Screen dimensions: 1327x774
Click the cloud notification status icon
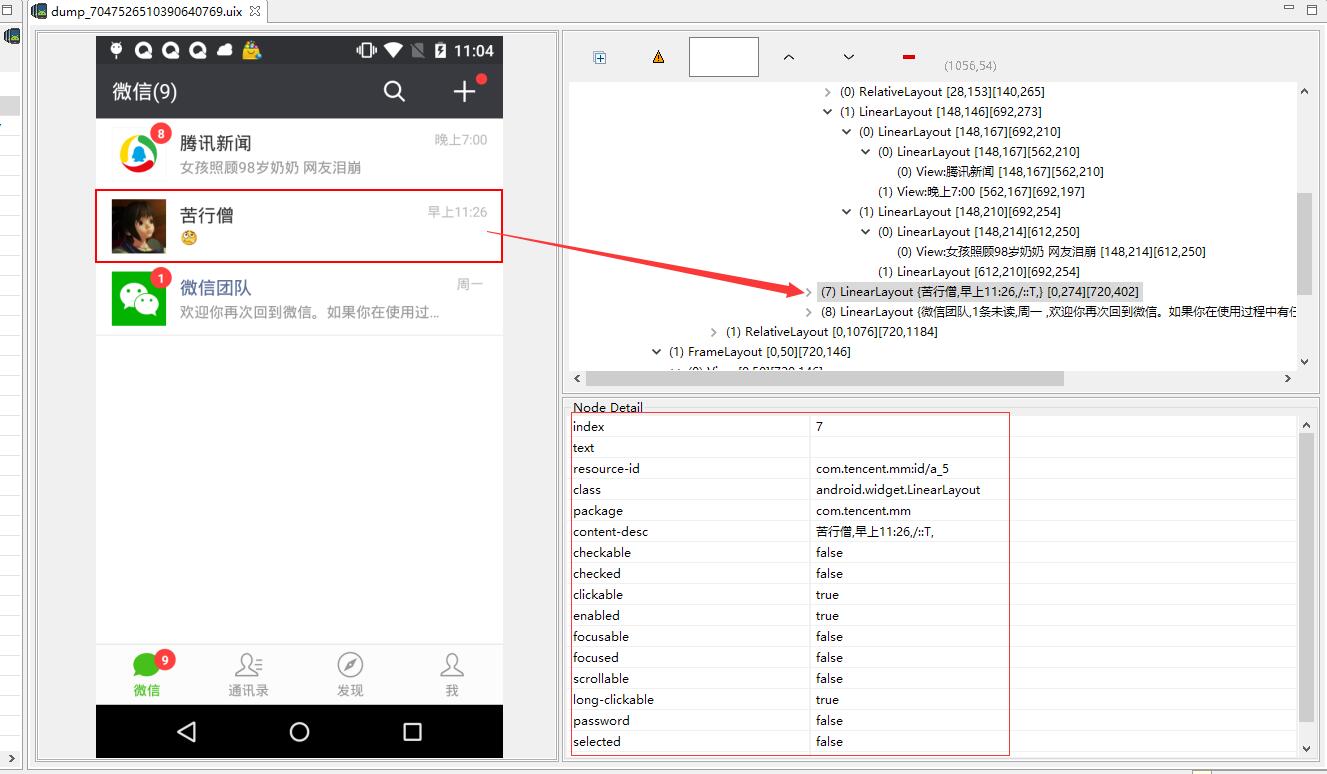tap(225, 50)
